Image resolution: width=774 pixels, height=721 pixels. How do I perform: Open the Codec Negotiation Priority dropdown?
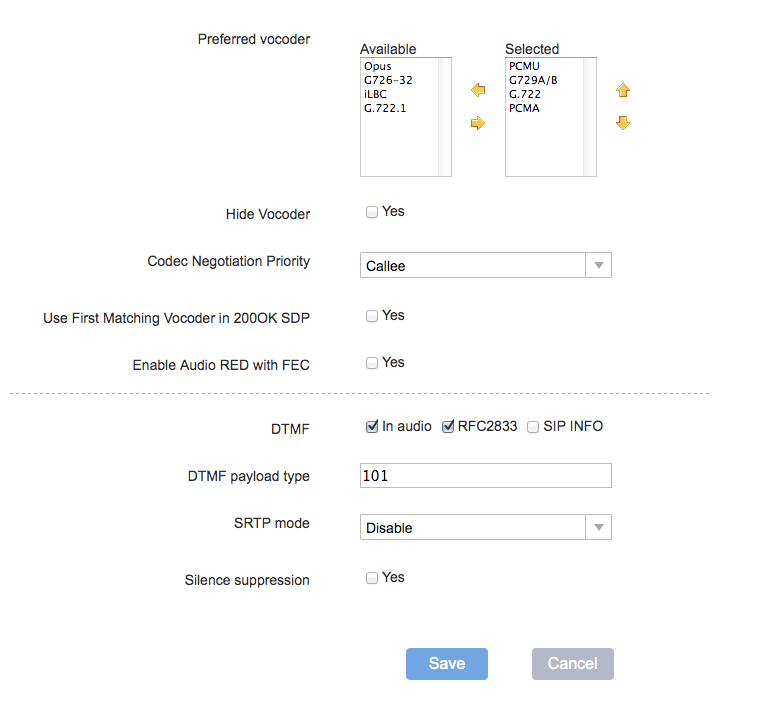[x=486, y=266]
